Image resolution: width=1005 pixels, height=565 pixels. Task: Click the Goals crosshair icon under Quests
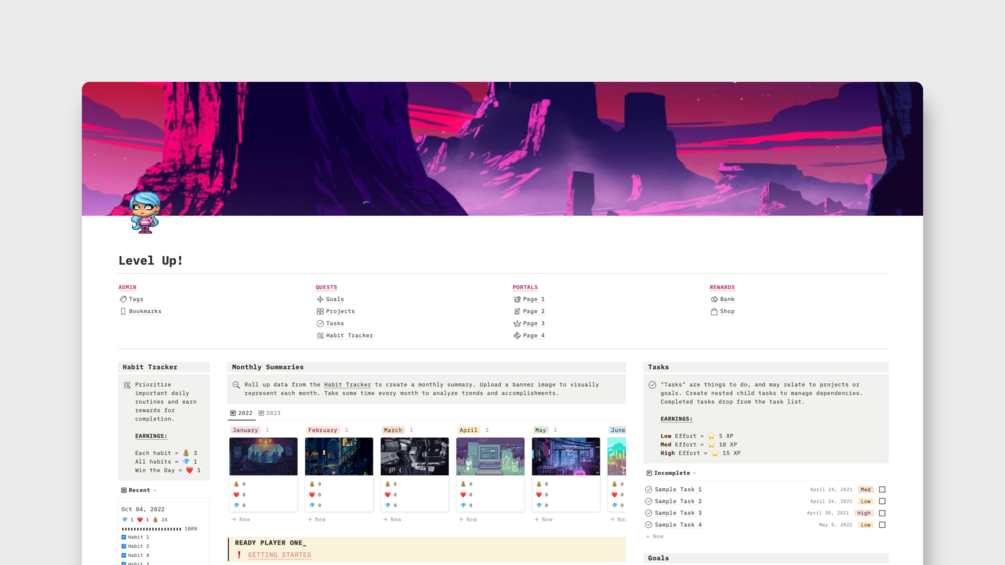320,299
